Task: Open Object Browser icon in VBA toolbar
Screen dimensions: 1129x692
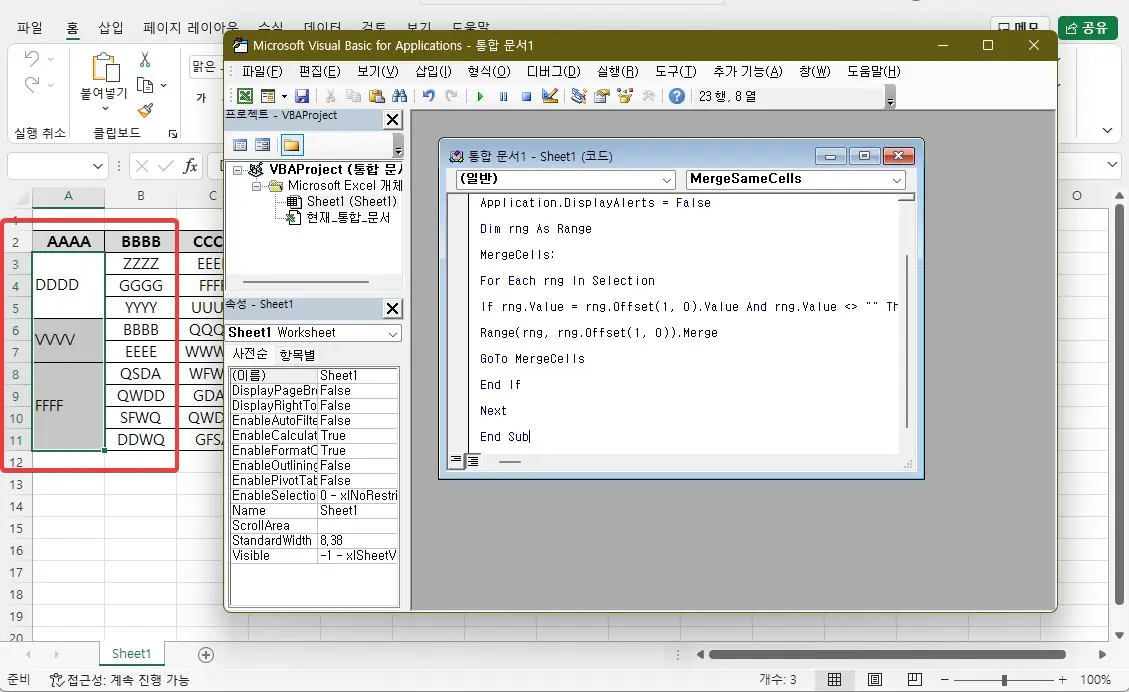Action: tap(624, 96)
